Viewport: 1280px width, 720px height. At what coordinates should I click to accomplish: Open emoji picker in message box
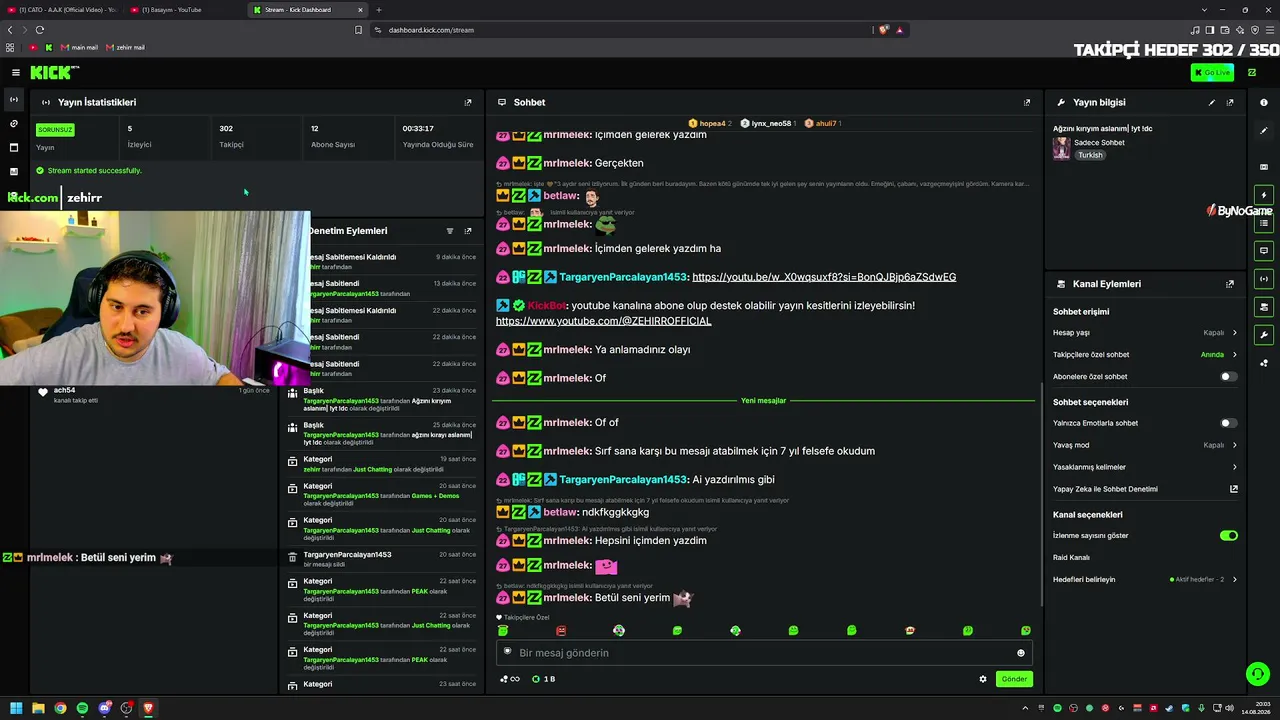pyautogui.click(x=1021, y=653)
